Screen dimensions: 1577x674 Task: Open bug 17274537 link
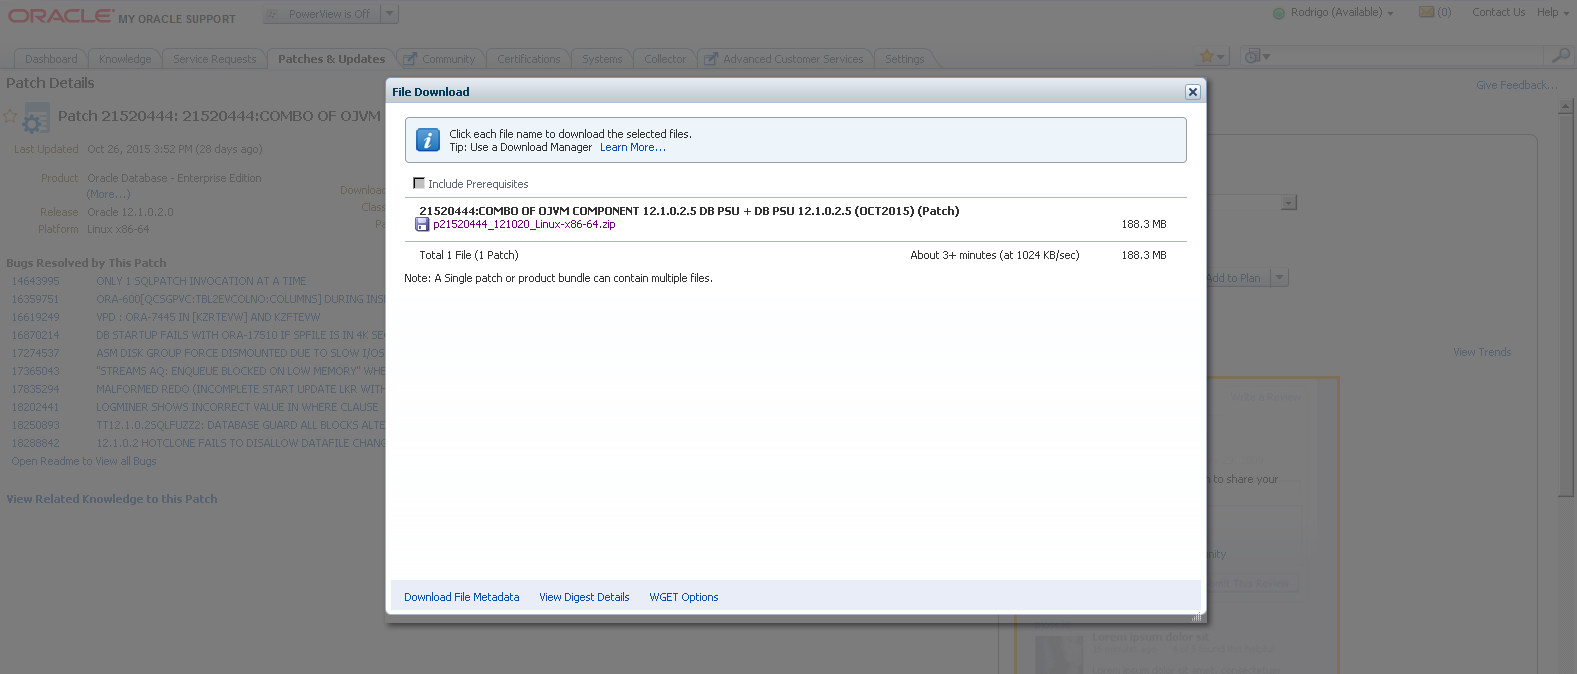tap(35, 353)
